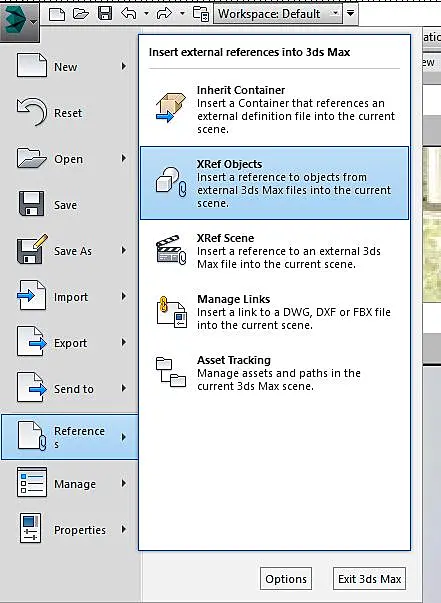The height and width of the screenshot is (603, 441).
Task: Click the Open folder icon in menu
Action: [x=32, y=158]
